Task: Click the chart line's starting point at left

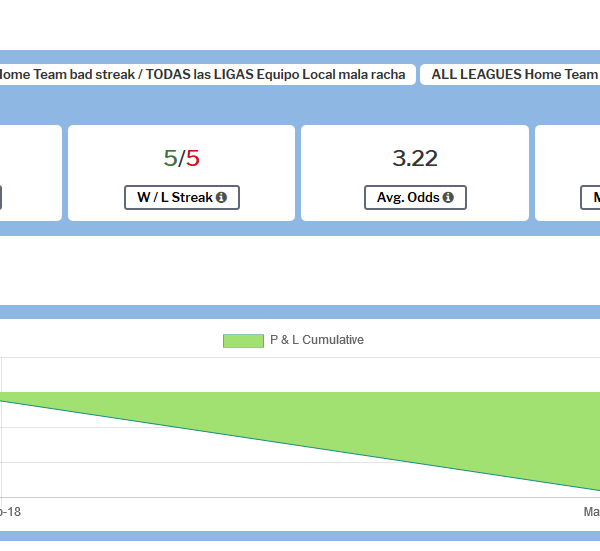Action: coord(2,402)
